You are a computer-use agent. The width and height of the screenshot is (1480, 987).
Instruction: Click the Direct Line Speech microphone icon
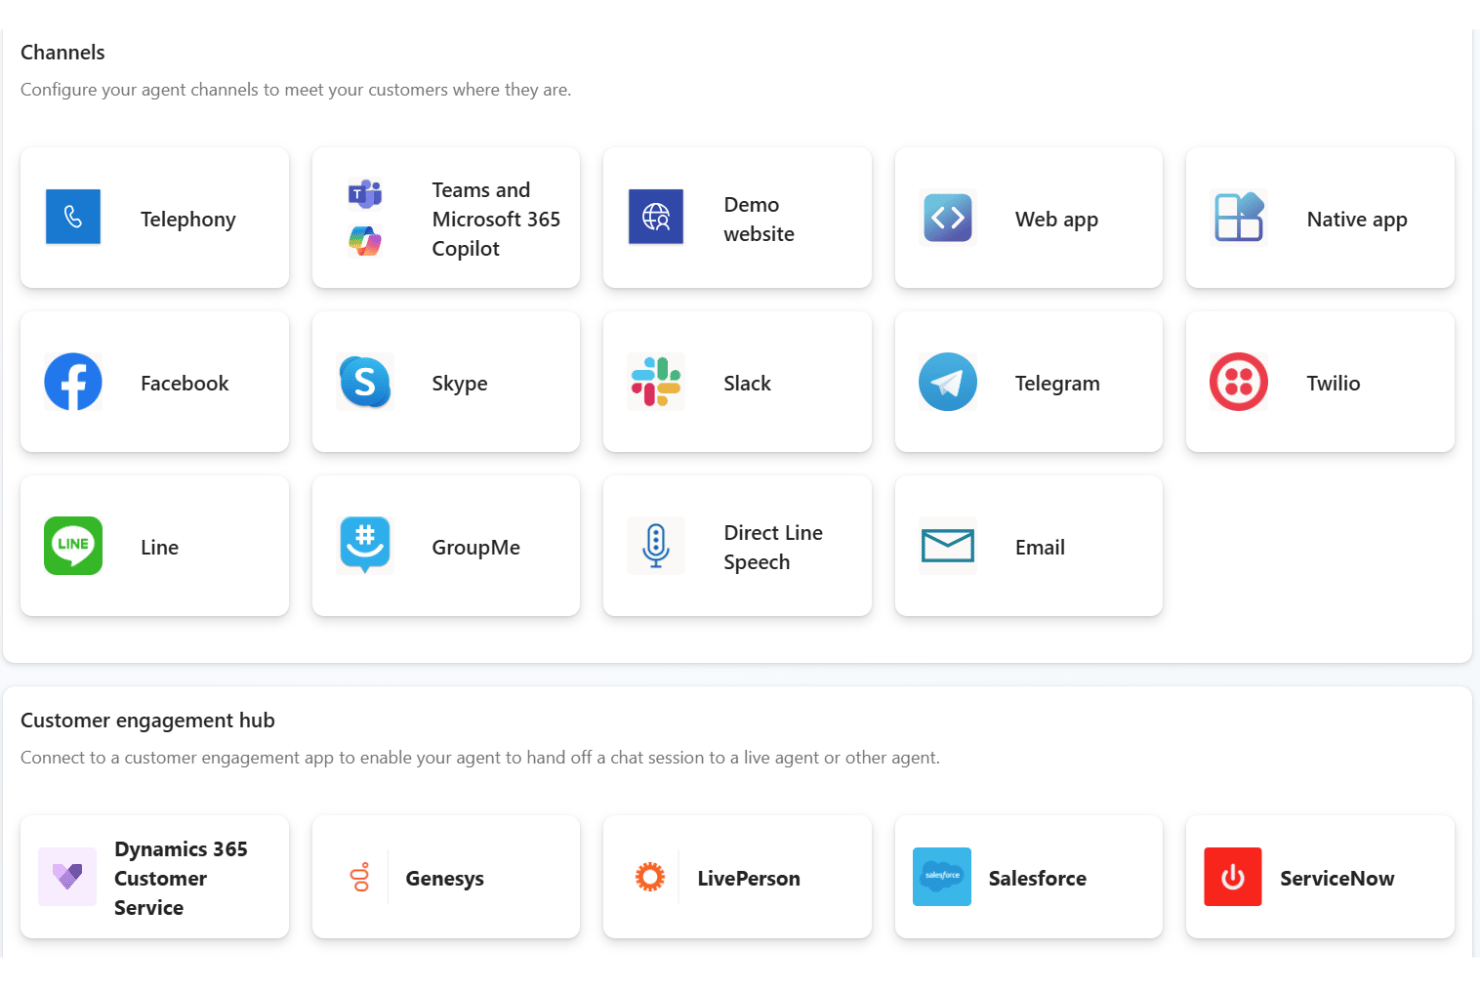tap(656, 545)
